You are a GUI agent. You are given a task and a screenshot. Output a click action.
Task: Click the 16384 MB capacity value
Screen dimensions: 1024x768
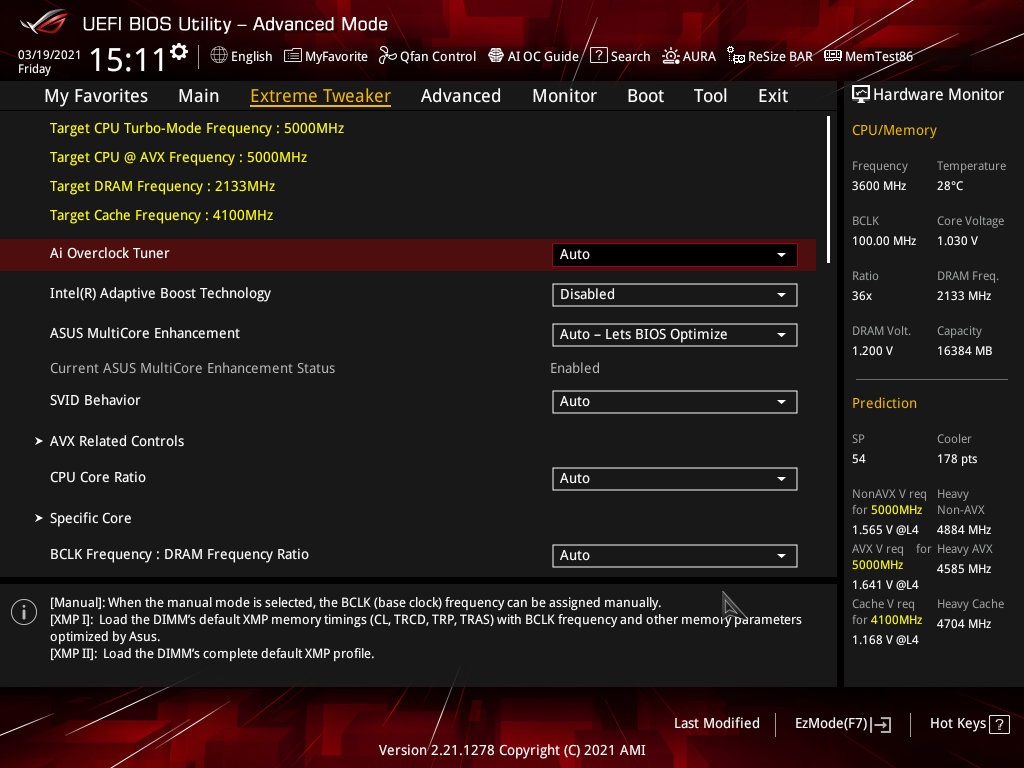tap(964, 351)
